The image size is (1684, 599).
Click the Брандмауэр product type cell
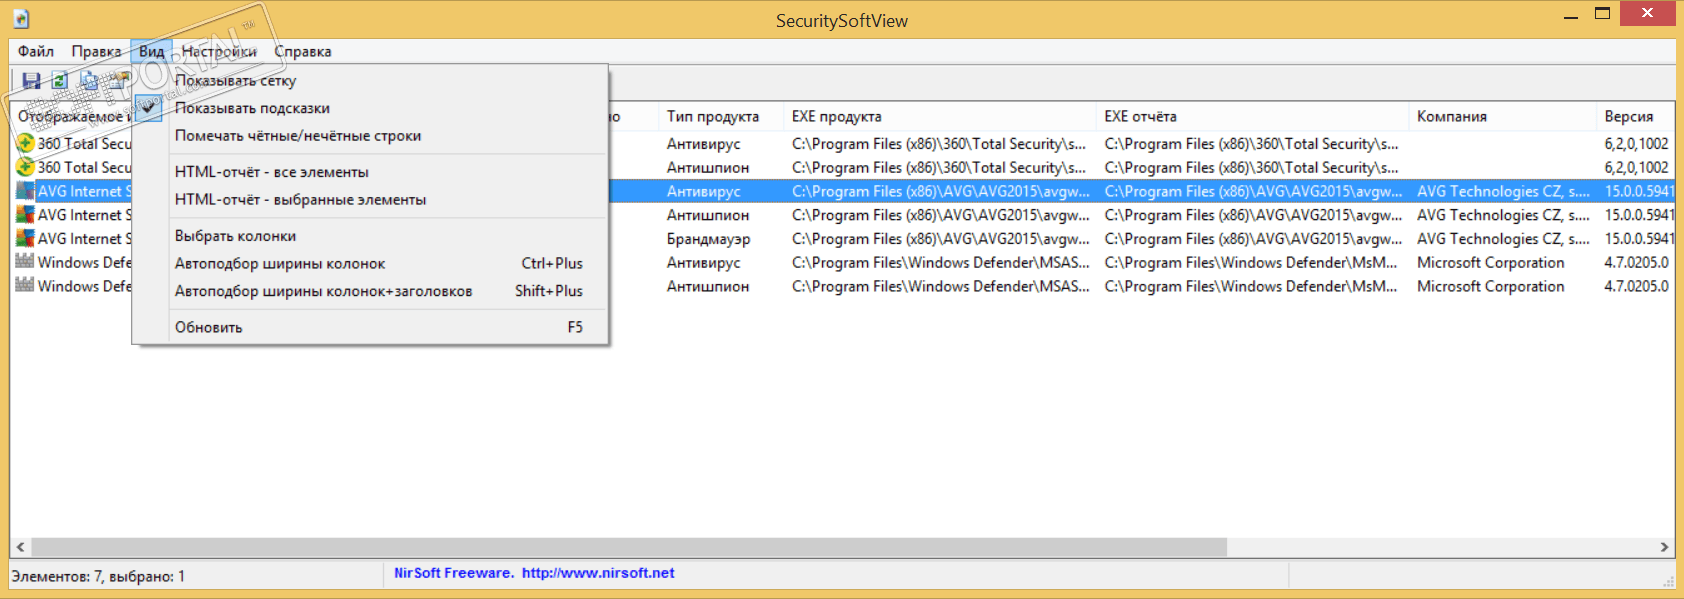pos(708,239)
